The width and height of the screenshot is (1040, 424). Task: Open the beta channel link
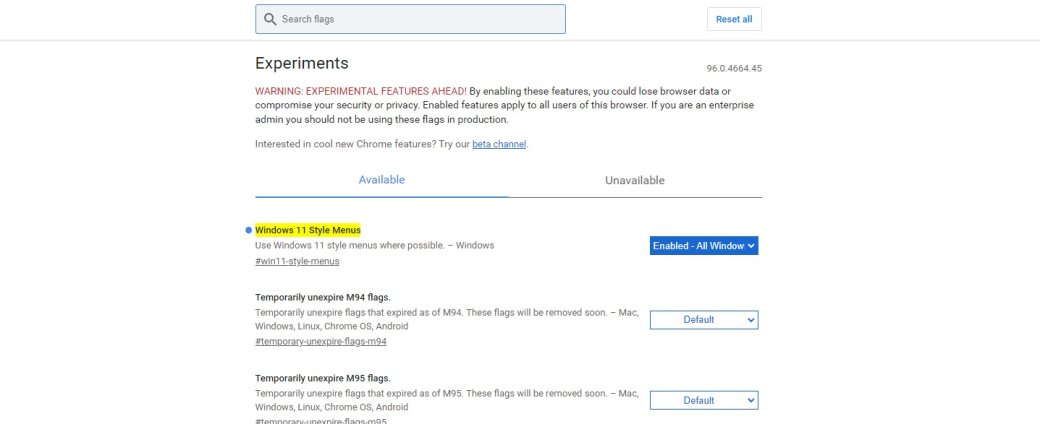499,144
